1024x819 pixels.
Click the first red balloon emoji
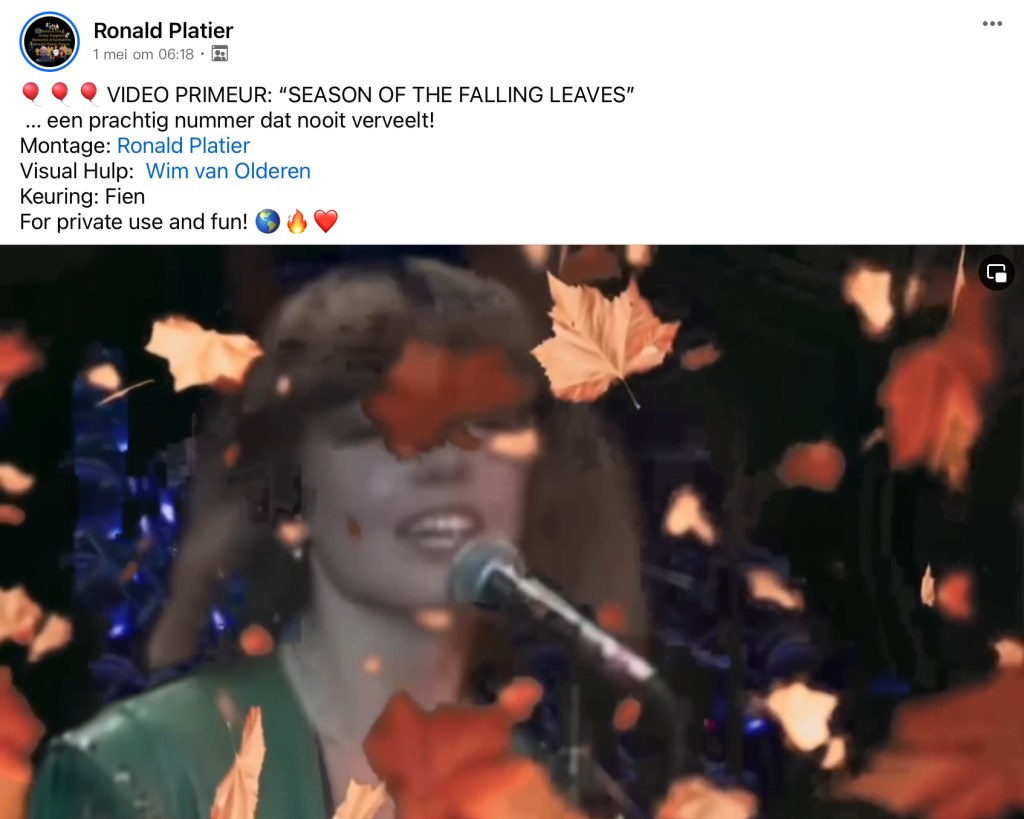31,95
